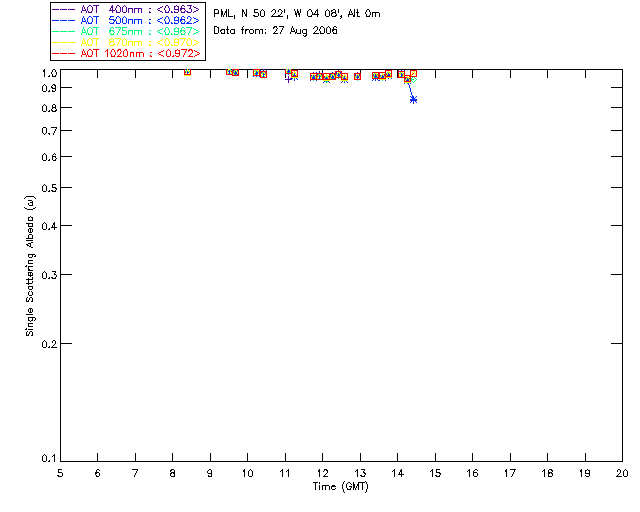Screen dimensions: 640x512
Task: Click the y-axis tick label 0.4
Action: click(48, 226)
